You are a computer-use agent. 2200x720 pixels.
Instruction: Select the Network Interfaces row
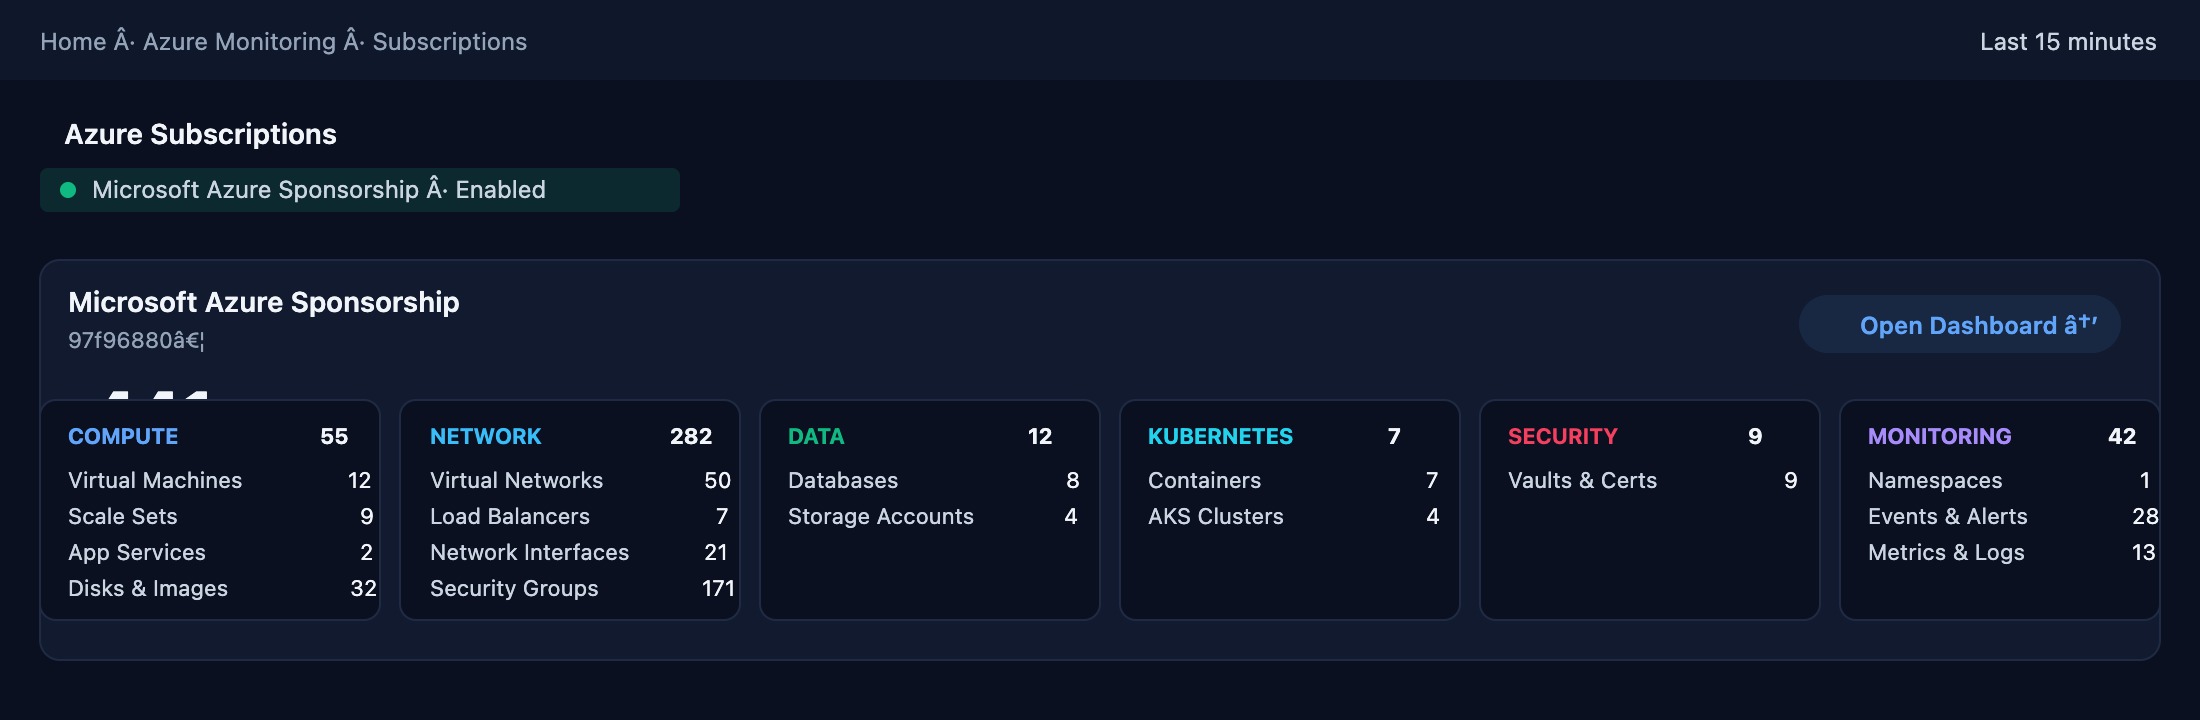[x=579, y=552]
